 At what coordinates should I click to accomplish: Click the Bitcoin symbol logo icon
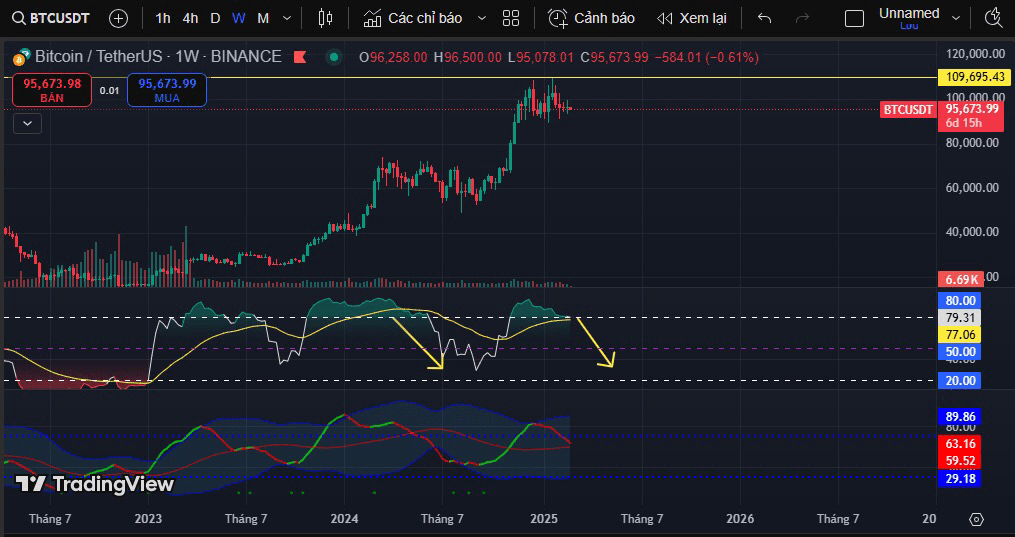point(23,57)
